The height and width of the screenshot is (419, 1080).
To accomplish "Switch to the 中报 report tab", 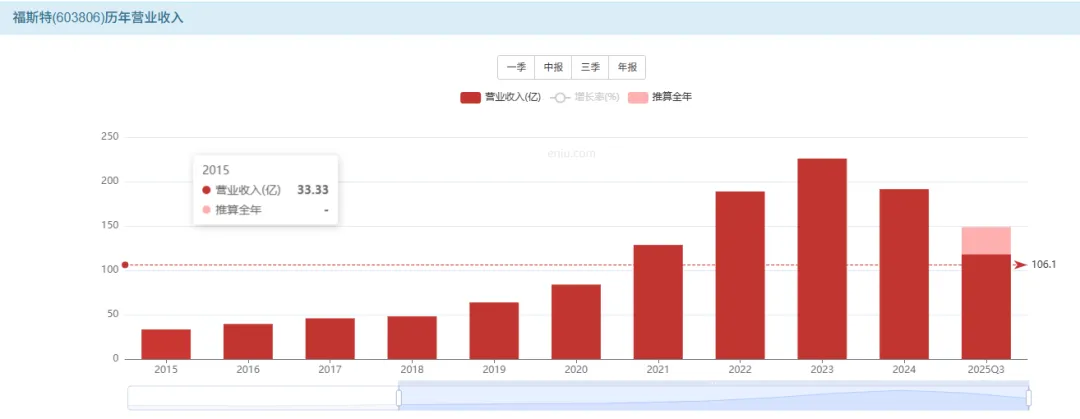I will (x=553, y=68).
